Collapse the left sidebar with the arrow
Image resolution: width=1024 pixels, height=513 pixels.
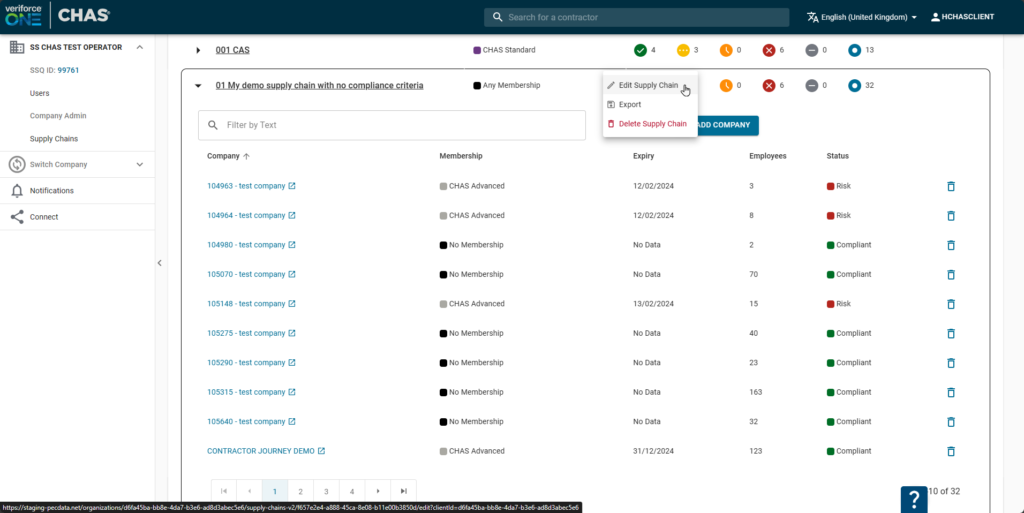[x=159, y=263]
